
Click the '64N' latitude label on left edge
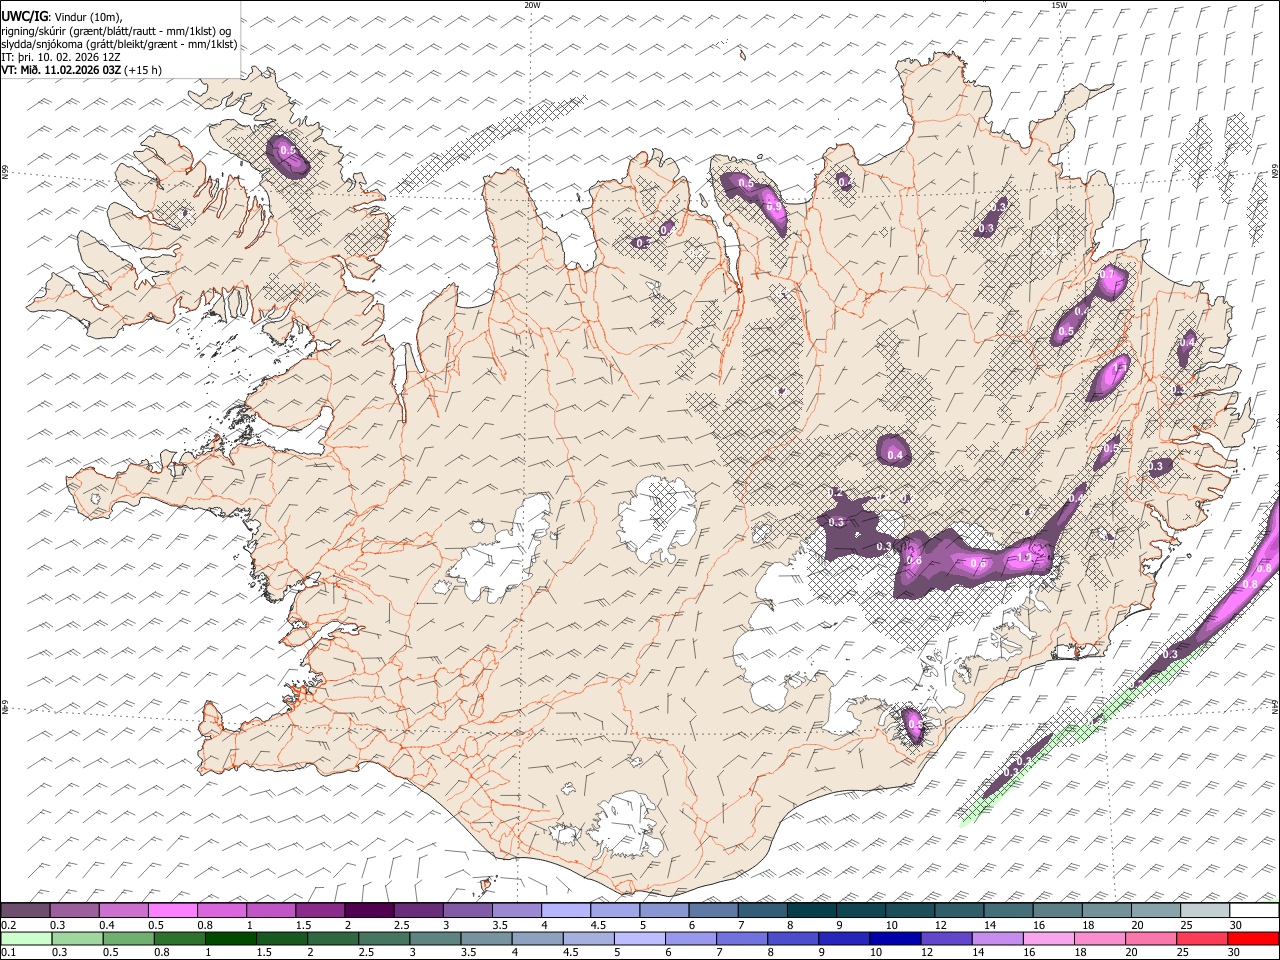5,707
